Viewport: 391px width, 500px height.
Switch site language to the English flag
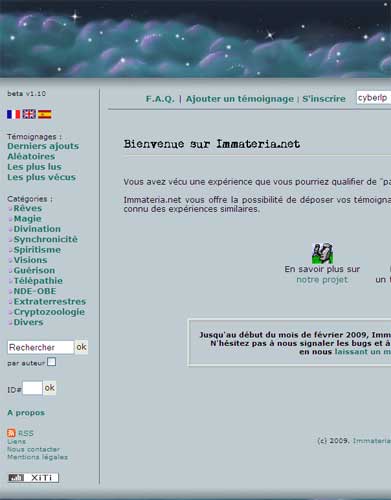tap(29, 114)
